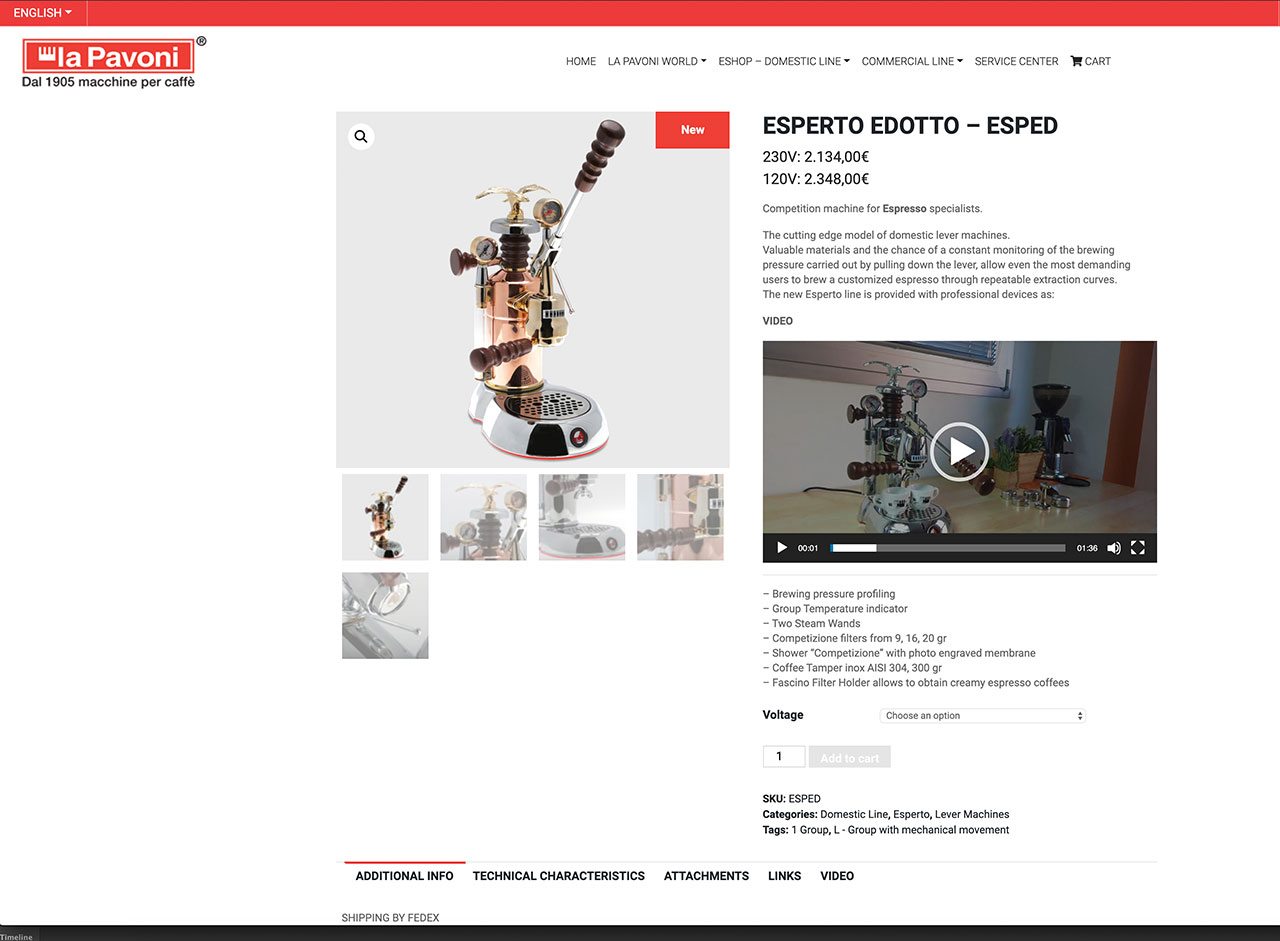Click the VIDEO heading above the player
This screenshot has height=941, width=1280.
coord(778,321)
